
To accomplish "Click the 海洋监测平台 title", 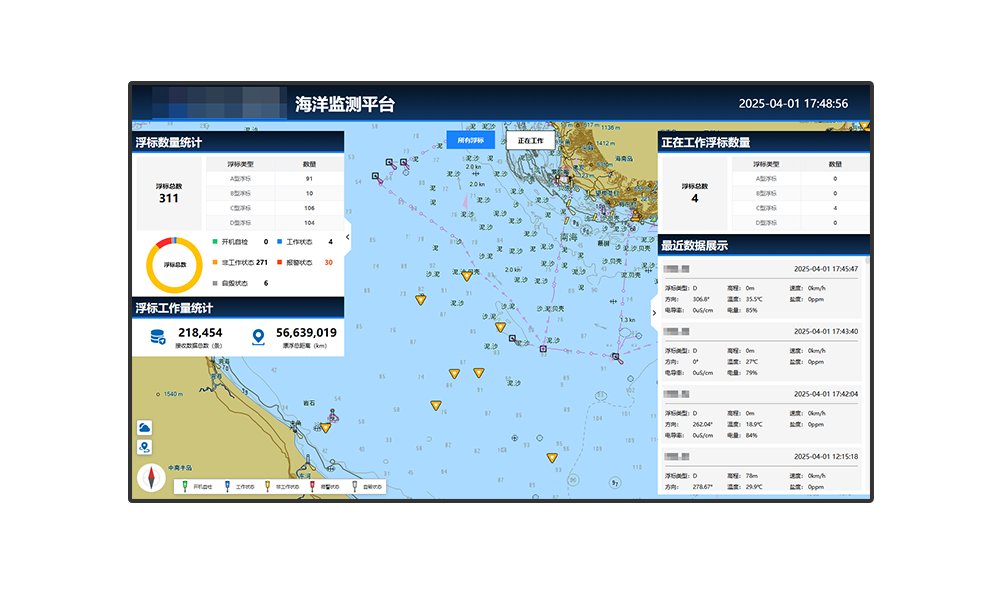I will tap(345, 104).
